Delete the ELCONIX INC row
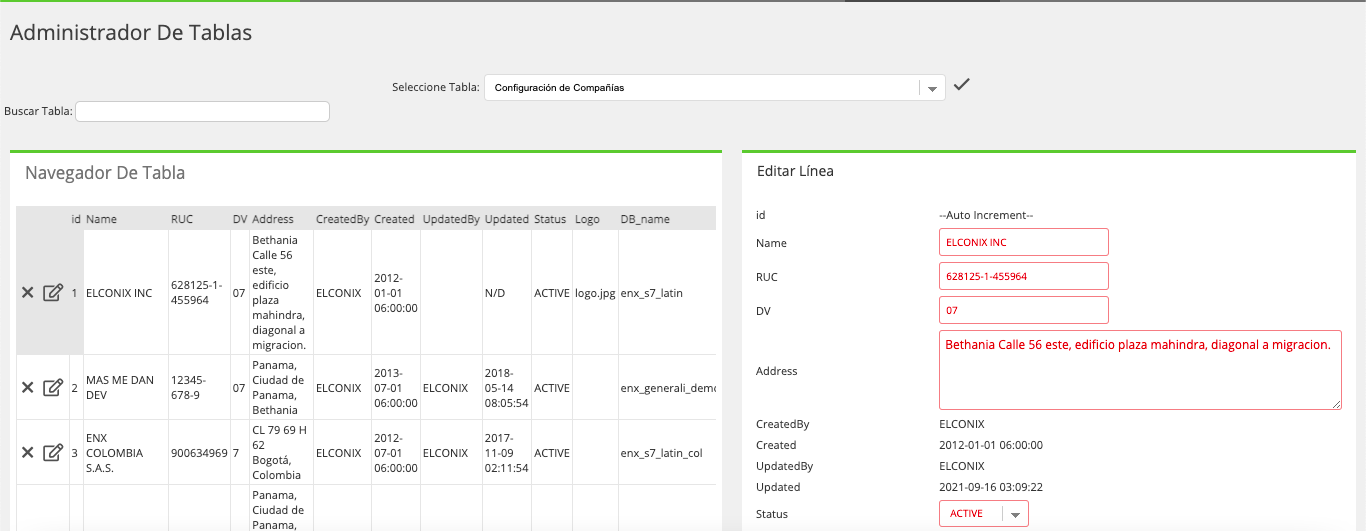1366x531 pixels. tap(28, 293)
